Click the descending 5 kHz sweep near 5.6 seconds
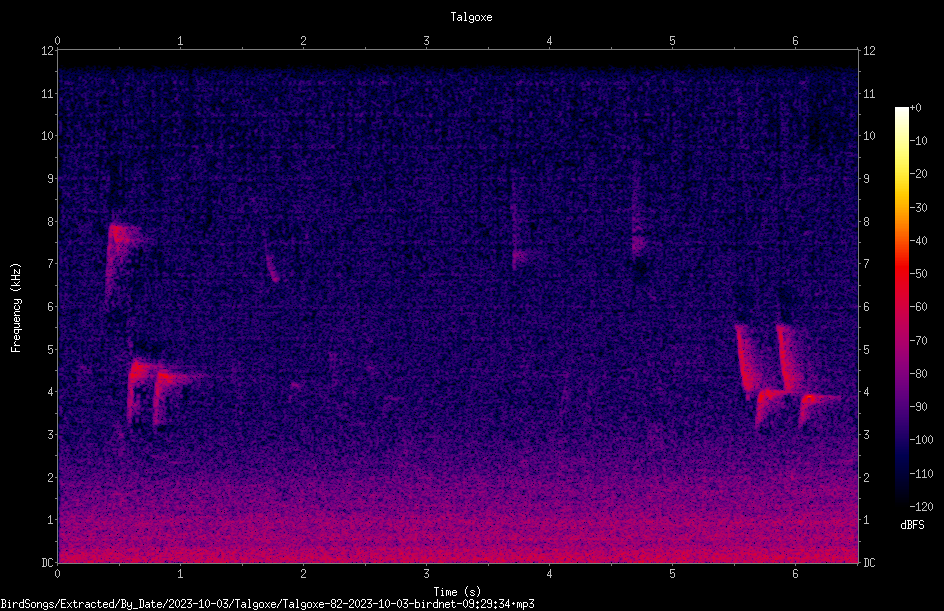Image resolution: width=944 pixels, height=611 pixels. [745, 359]
